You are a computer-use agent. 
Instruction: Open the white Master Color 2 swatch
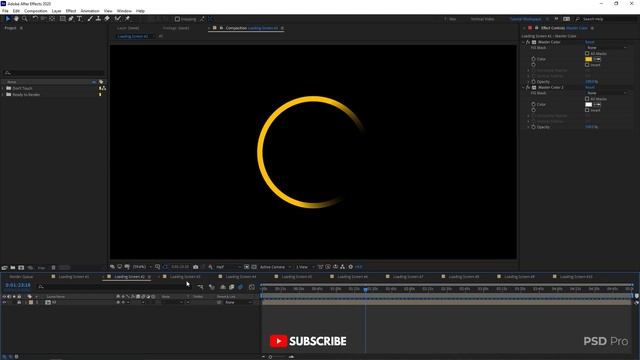[589, 104]
